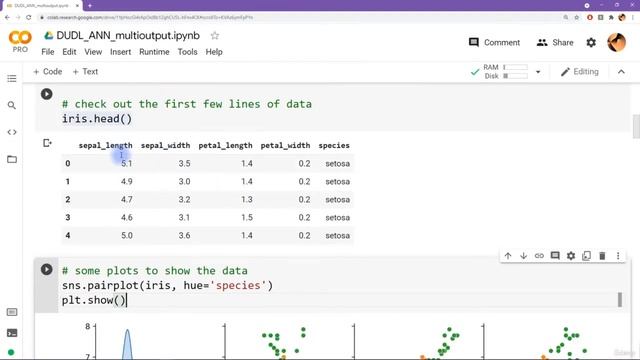Reload the browser page
The height and width of the screenshot is (360, 640).
tap(28, 18)
